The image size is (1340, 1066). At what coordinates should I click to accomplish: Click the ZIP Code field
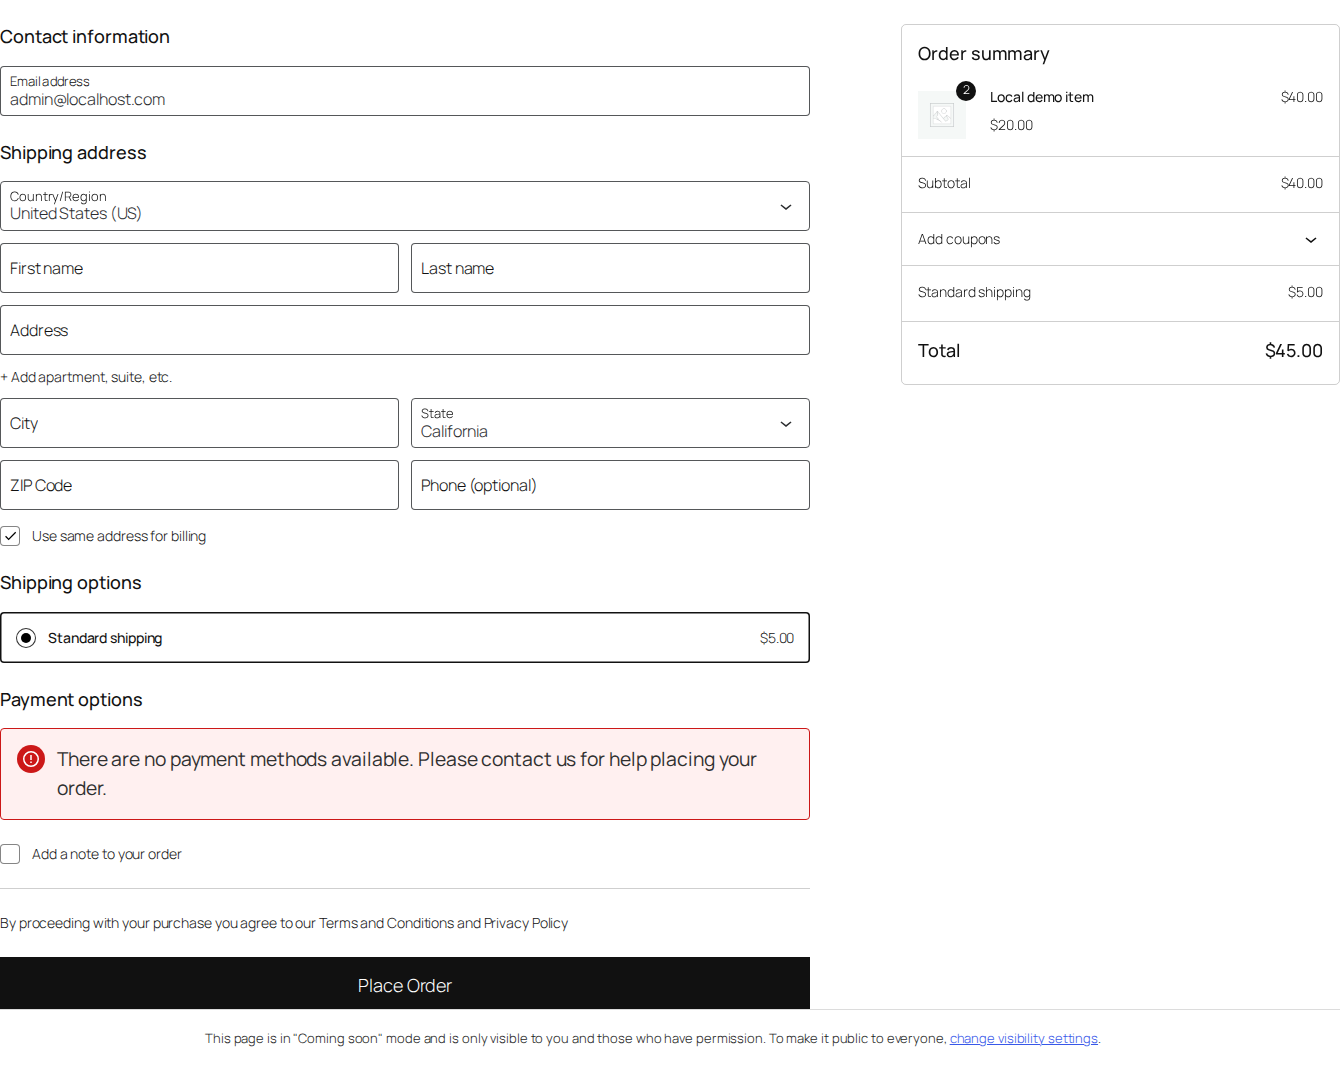199,485
